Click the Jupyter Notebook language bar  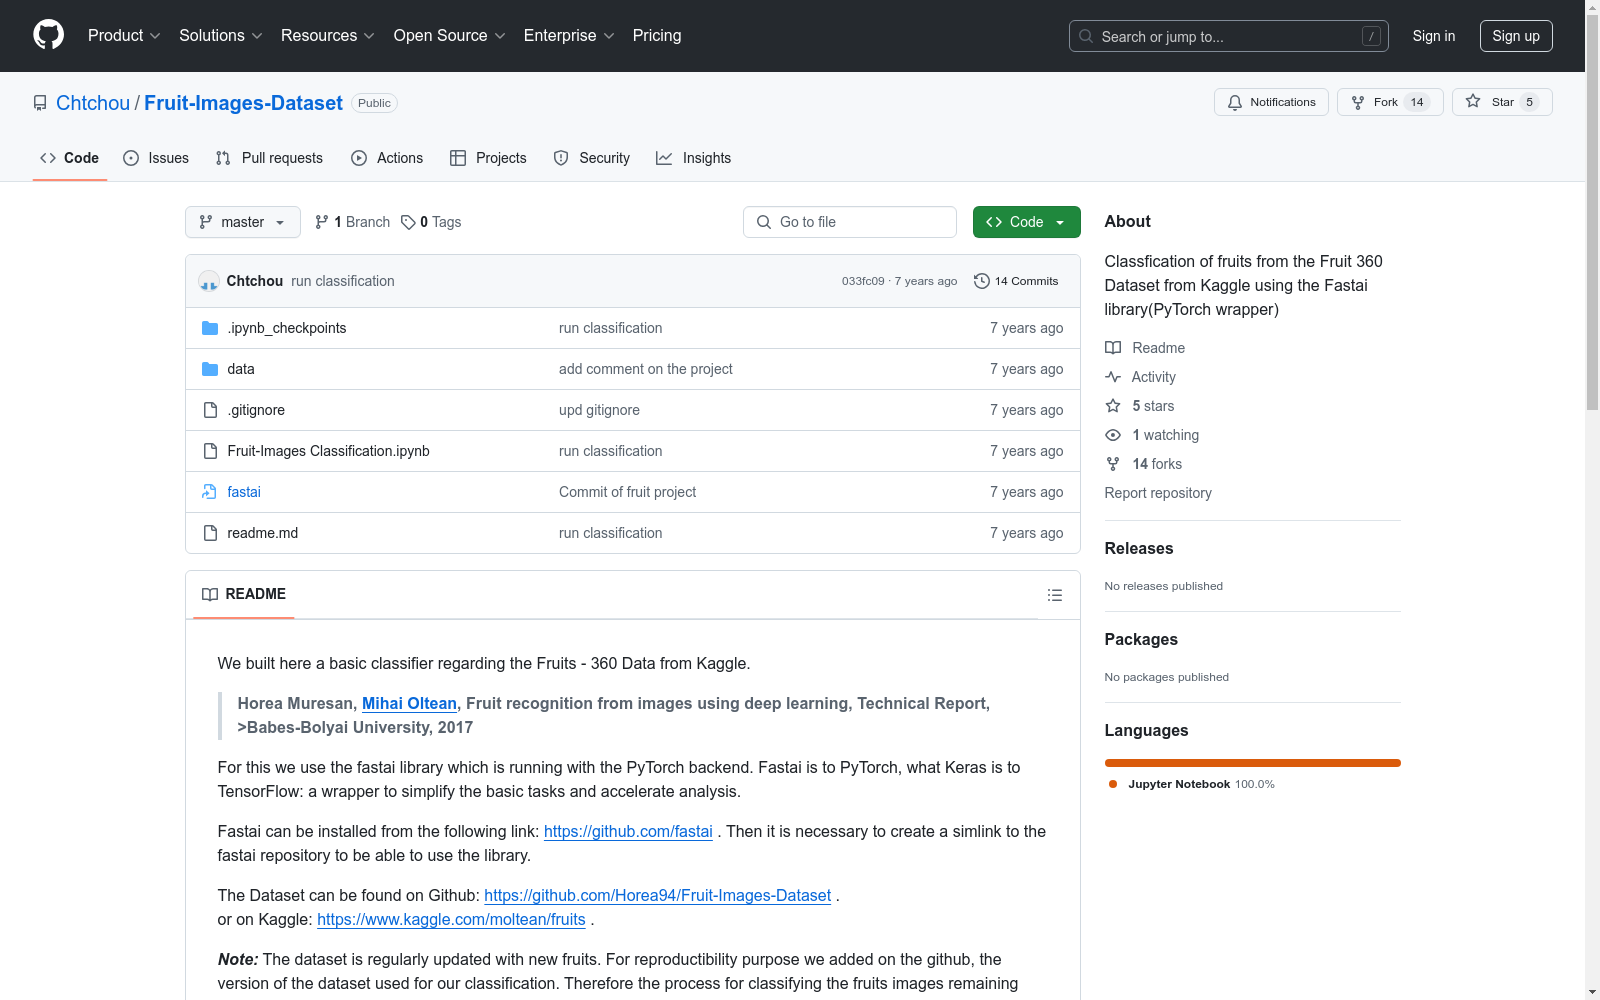click(1253, 763)
